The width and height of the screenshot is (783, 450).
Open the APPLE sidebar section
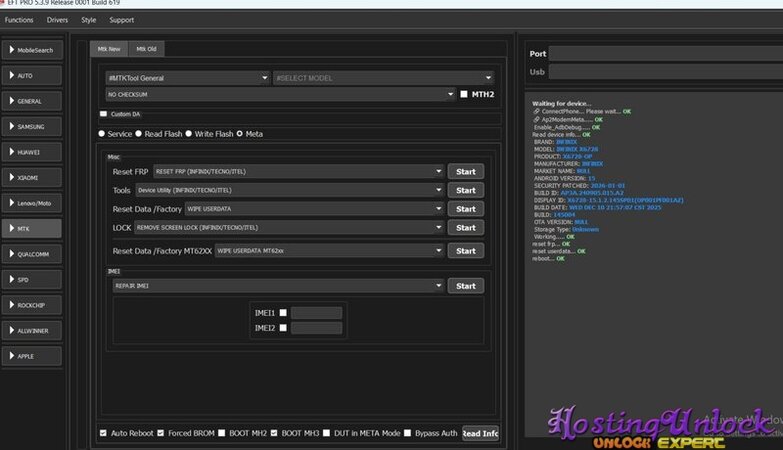pos(33,356)
